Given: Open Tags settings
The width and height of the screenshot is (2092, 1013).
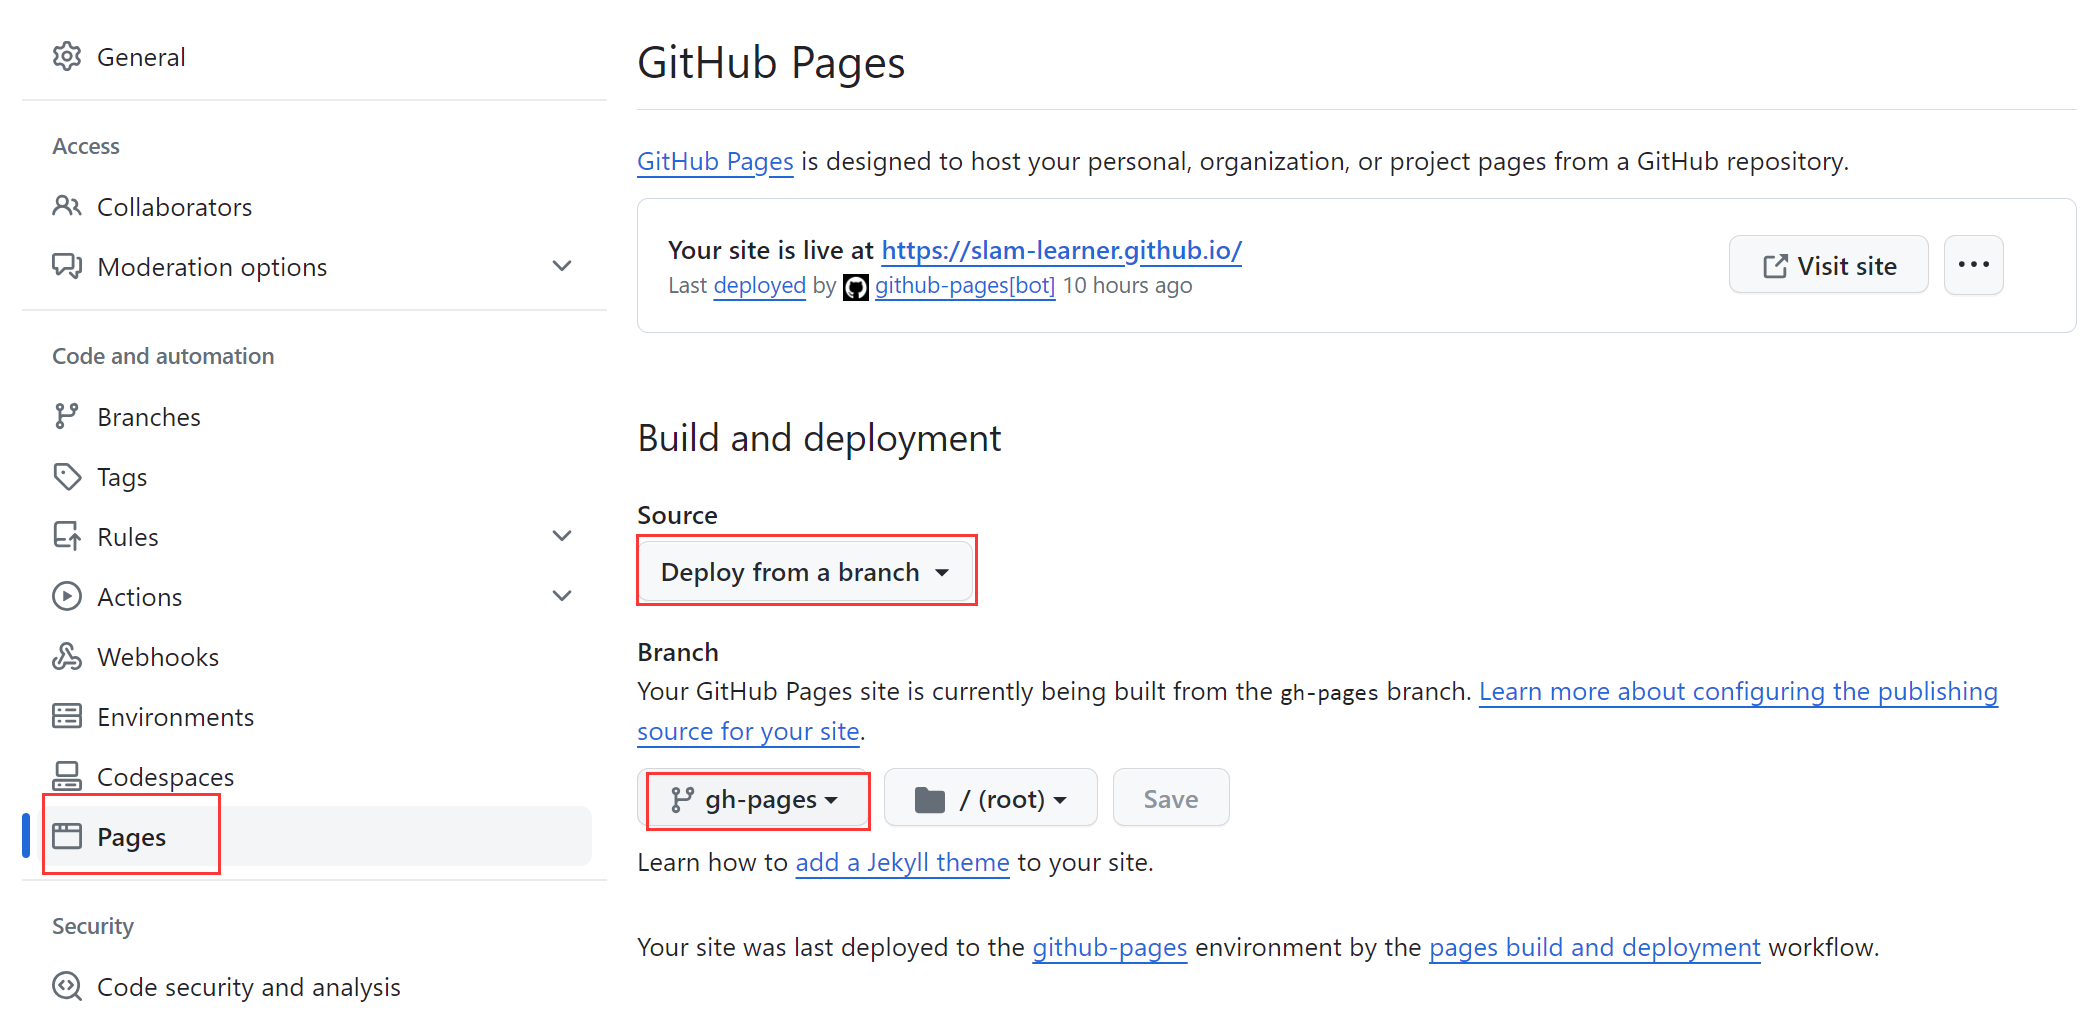Looking at the screenshot, I should (x=122, y=477).
